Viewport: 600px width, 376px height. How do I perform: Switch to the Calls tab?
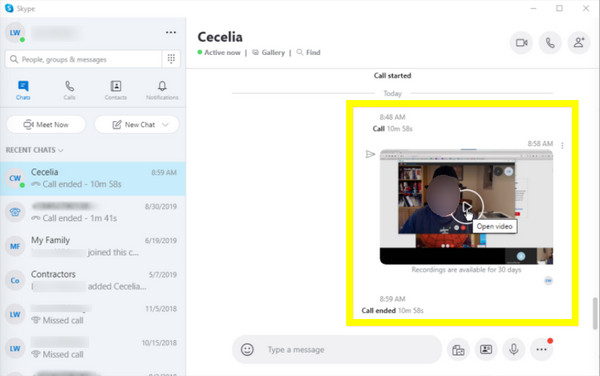[69, 90]
